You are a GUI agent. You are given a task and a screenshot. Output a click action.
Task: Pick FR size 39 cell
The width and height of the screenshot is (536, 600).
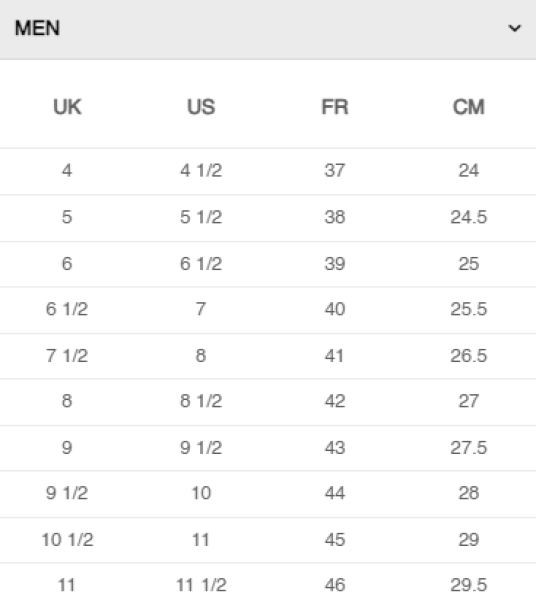(x=335, y=264)
